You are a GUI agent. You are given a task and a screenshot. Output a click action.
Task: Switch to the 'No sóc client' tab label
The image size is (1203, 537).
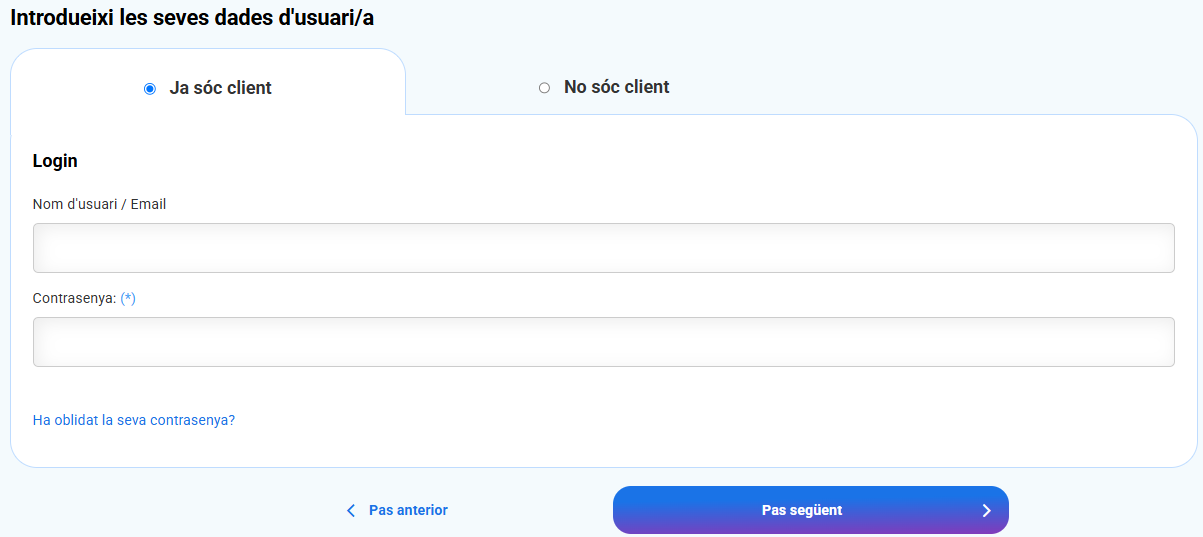point(616,87)
